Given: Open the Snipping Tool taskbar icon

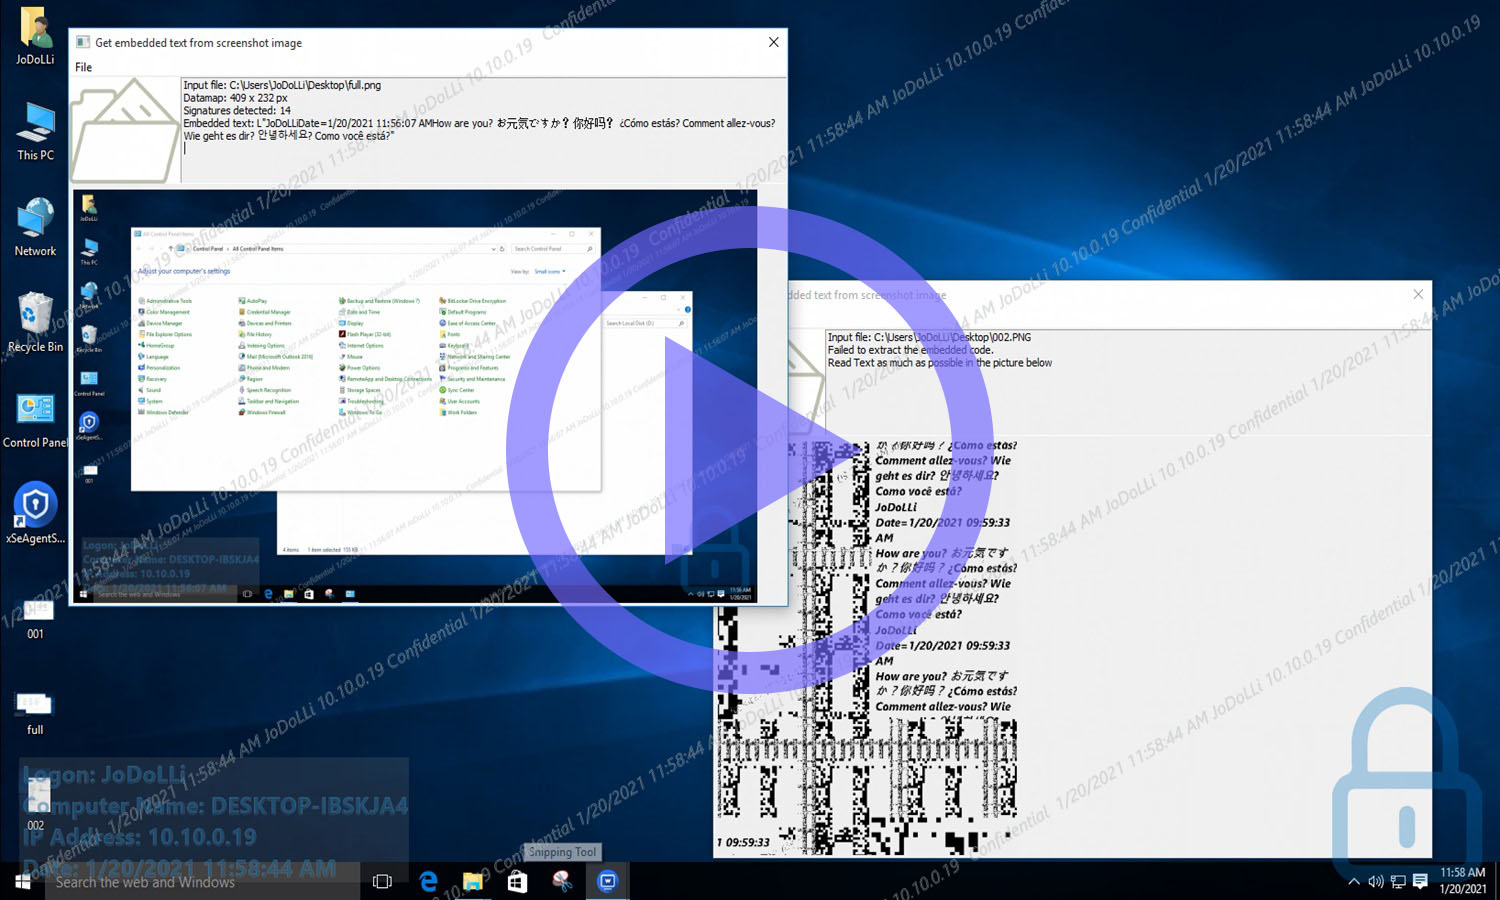Looking at the screenshot, I should click(x=562, y=881).
